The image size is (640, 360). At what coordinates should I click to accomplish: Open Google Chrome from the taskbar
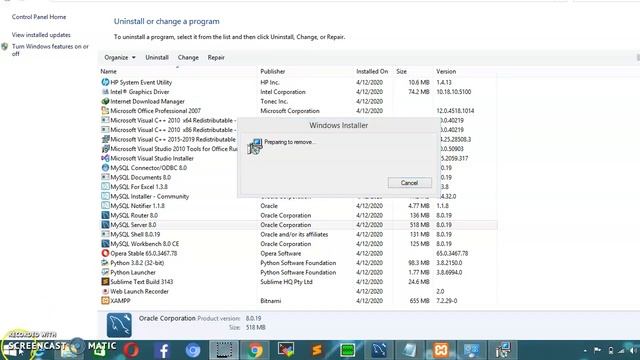pyautogui.click(x=255, y=350)
